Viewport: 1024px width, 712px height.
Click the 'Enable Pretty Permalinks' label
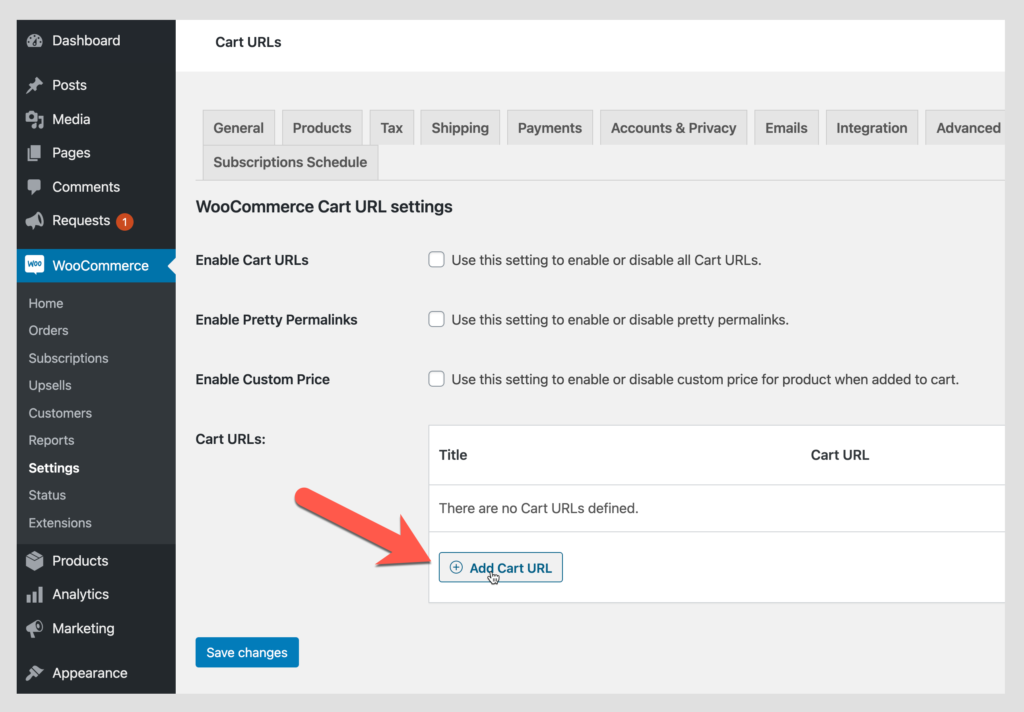pos(276,319)
